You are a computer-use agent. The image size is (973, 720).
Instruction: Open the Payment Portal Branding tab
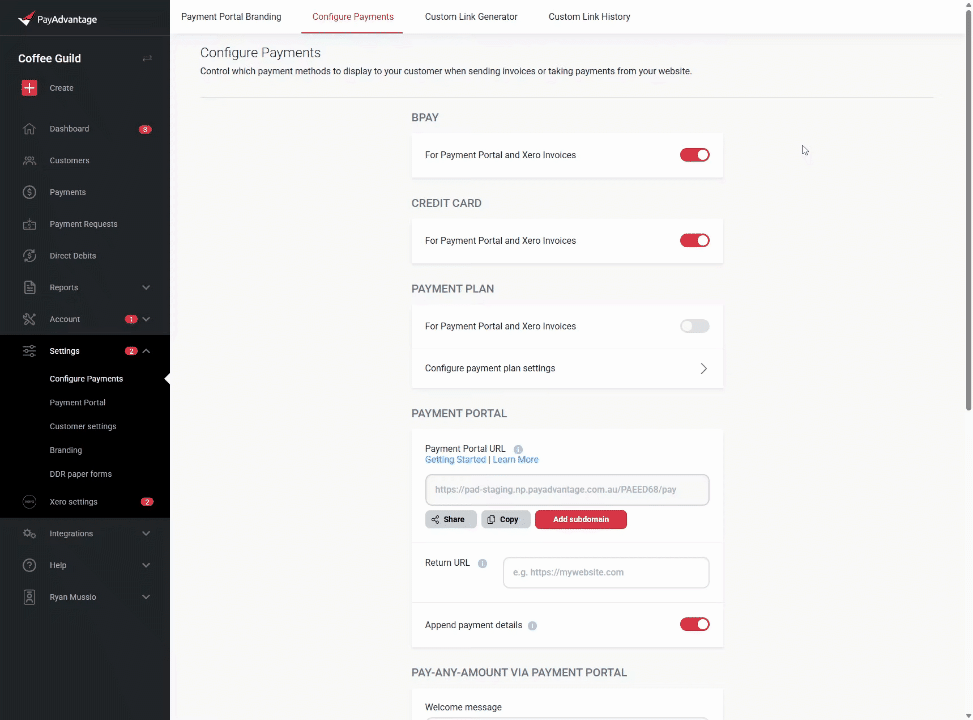click(x=231, y=17)
